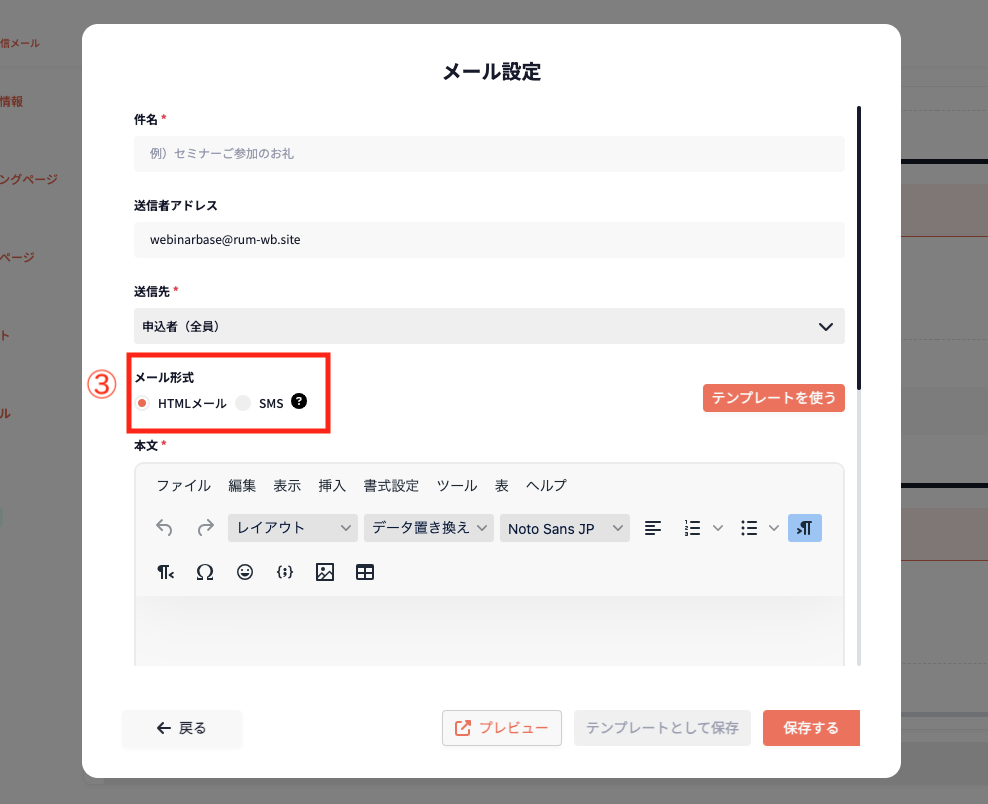Click the insert image icon

(324, 572)
